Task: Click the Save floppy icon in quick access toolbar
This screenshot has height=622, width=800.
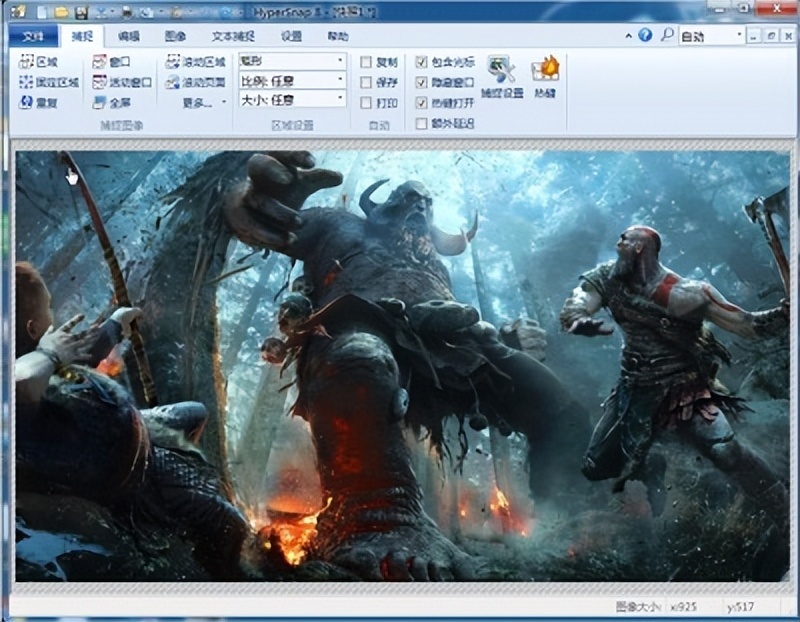Action: point(82,11)
